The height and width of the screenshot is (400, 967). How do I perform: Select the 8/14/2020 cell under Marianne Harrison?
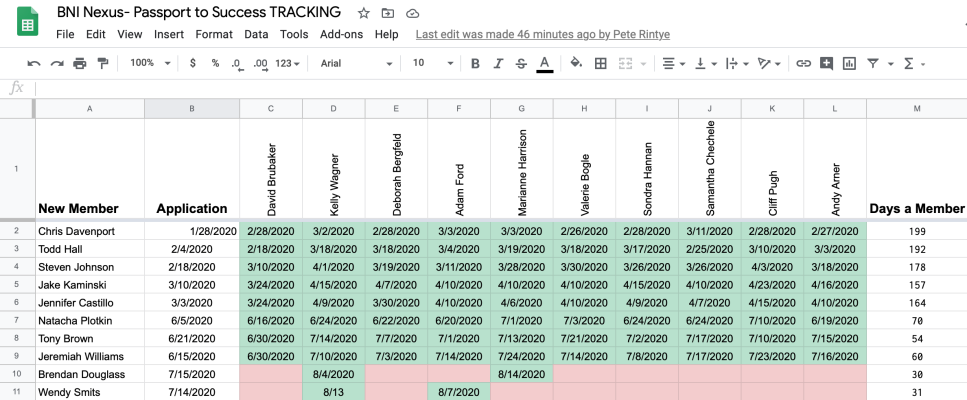(x=522, y=374)
